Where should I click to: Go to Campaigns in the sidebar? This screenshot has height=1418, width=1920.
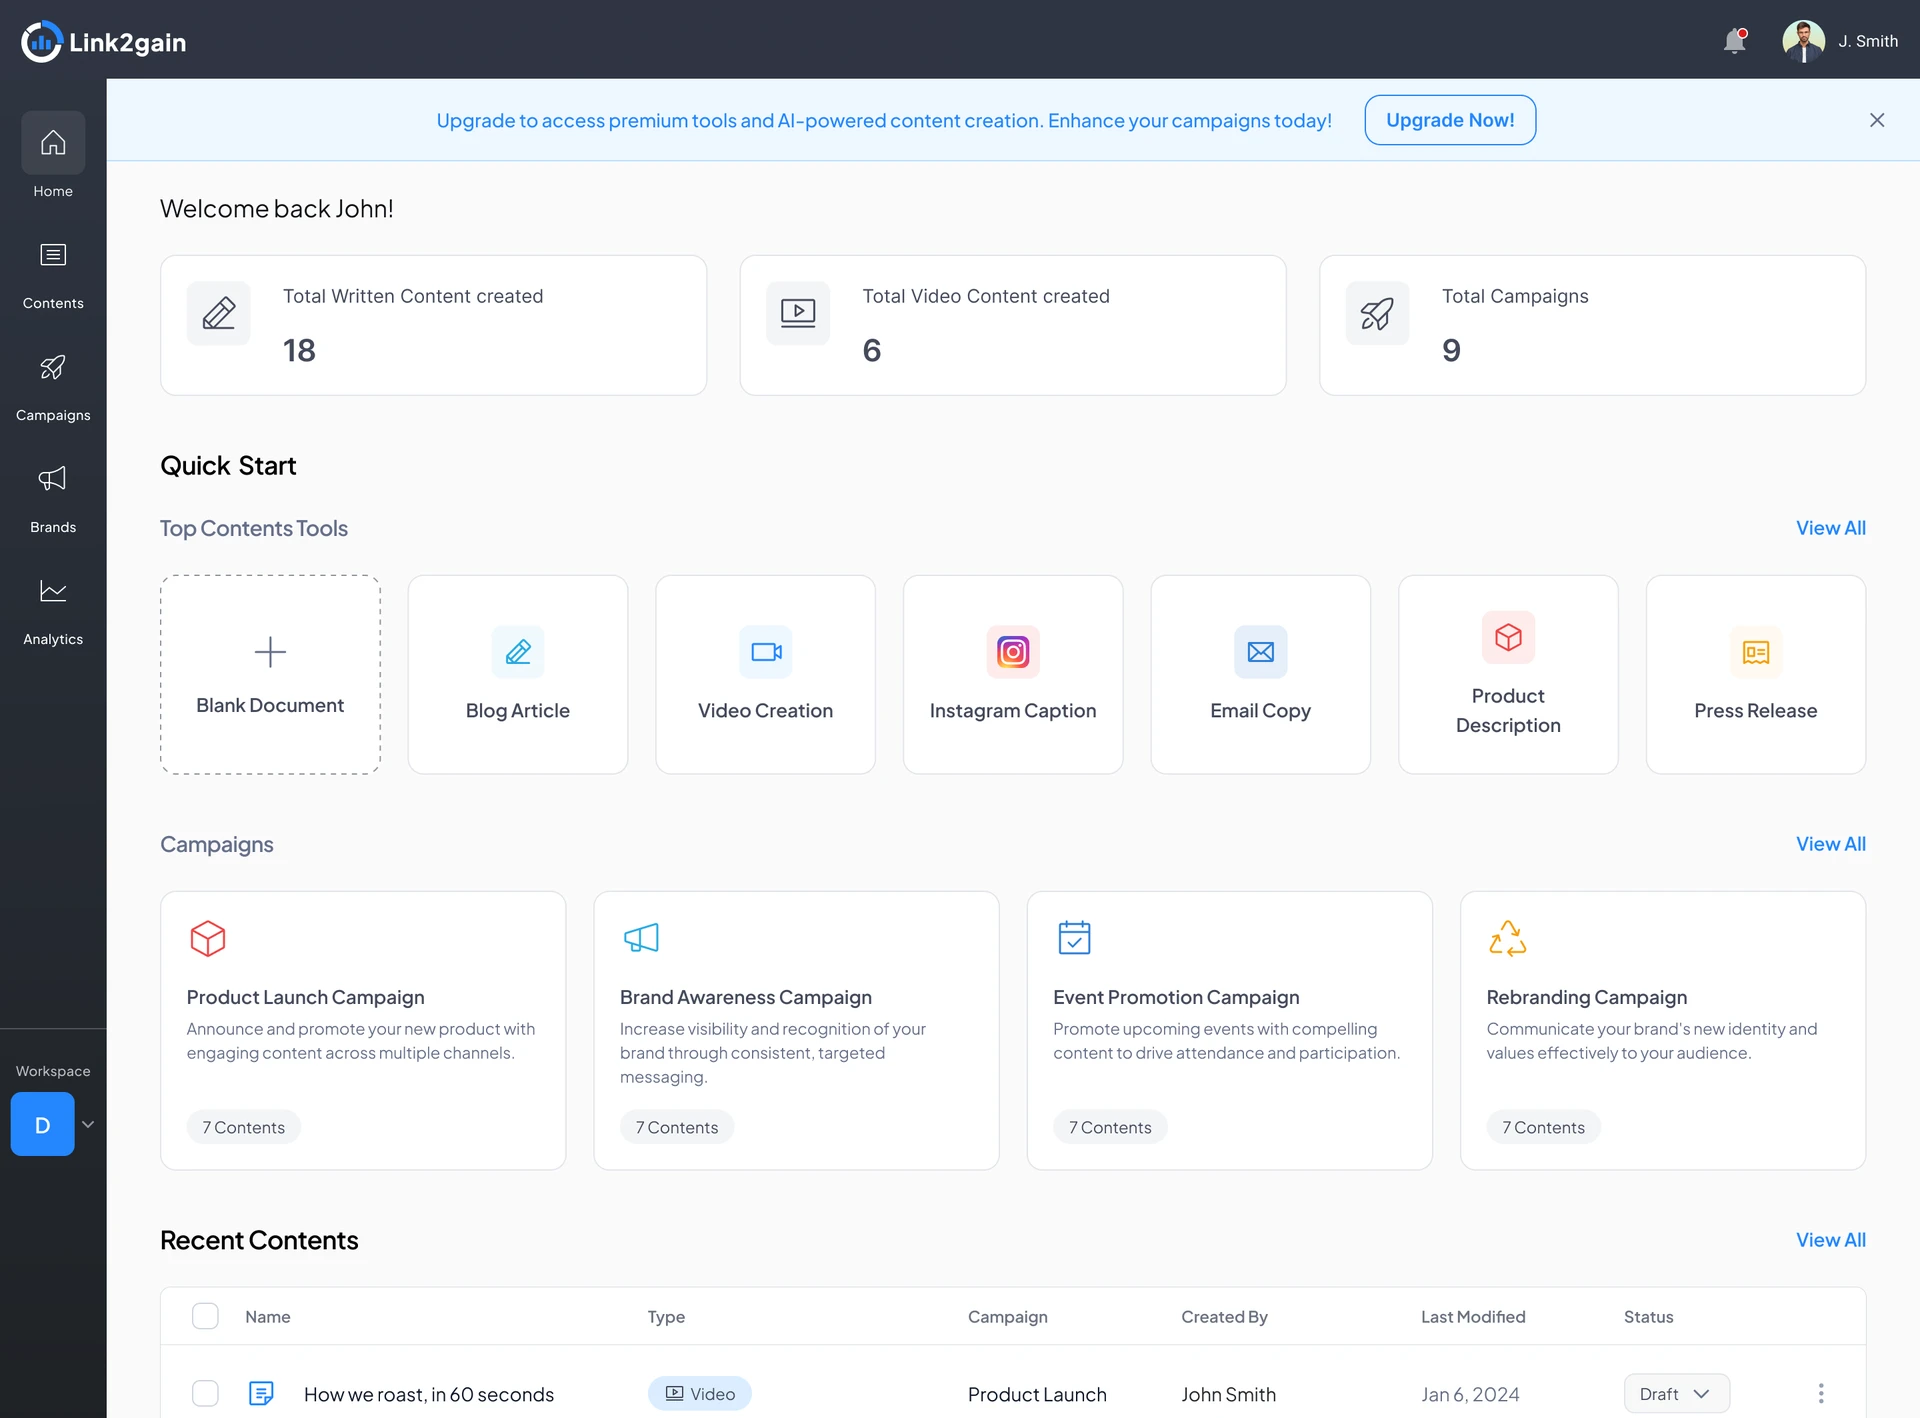pyautogui.click(x=53, y=388)
